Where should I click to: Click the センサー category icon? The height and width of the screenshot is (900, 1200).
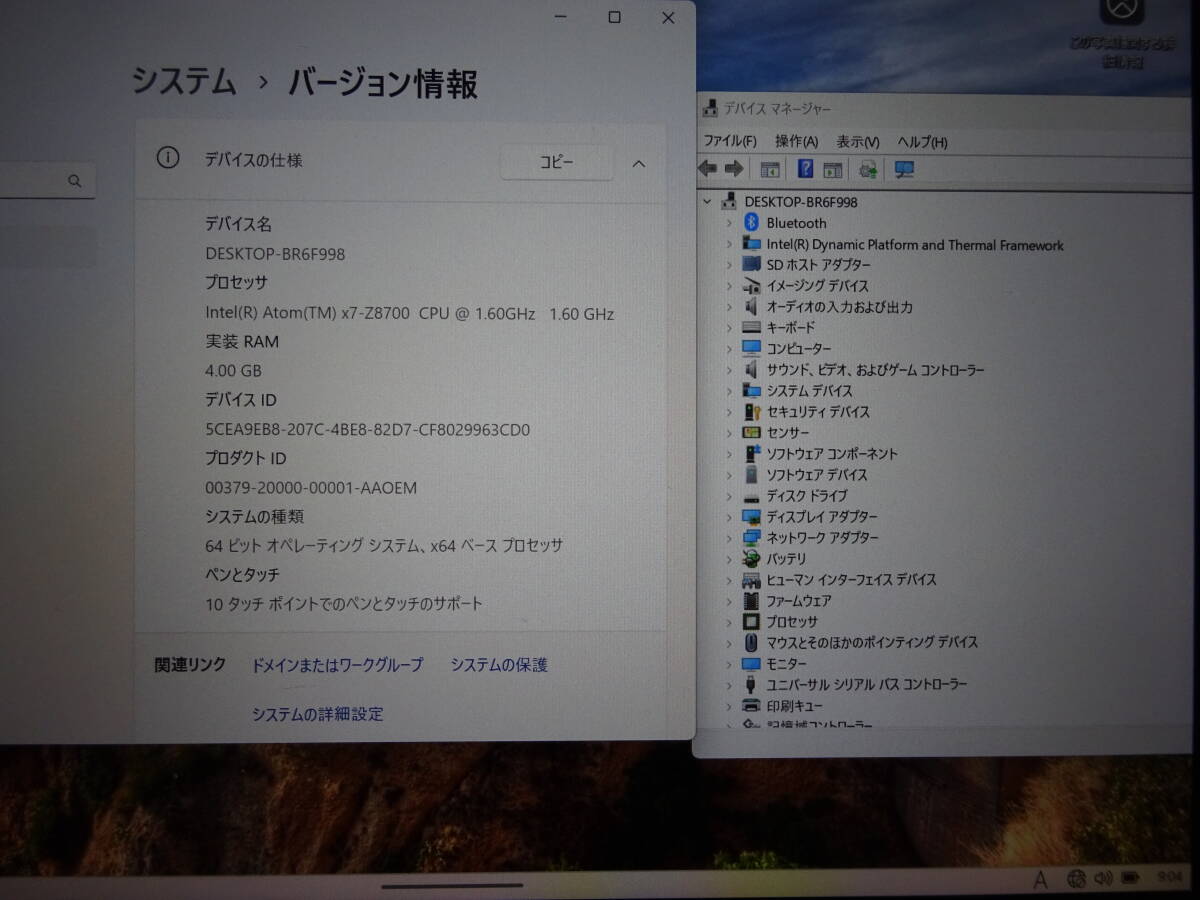(x=752, y=433)
